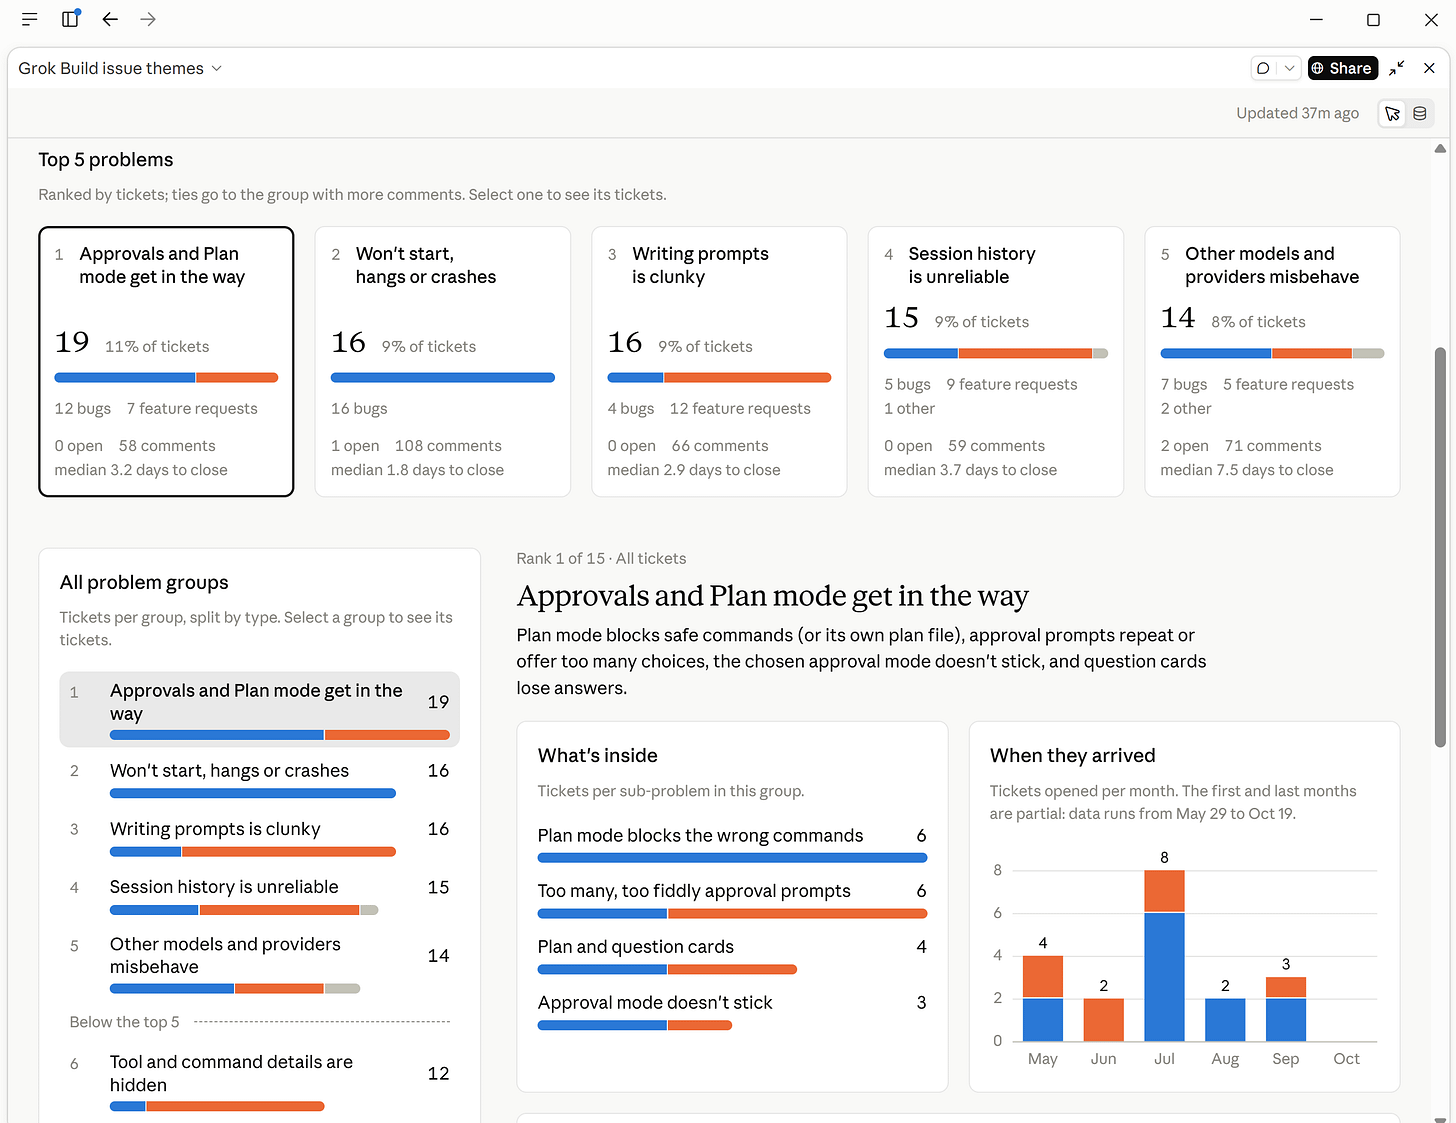This screenshot has width=1456, height=1123.
Task: Click the Rank 1 of 15 · All tickets label
Action: coord(601,558)
